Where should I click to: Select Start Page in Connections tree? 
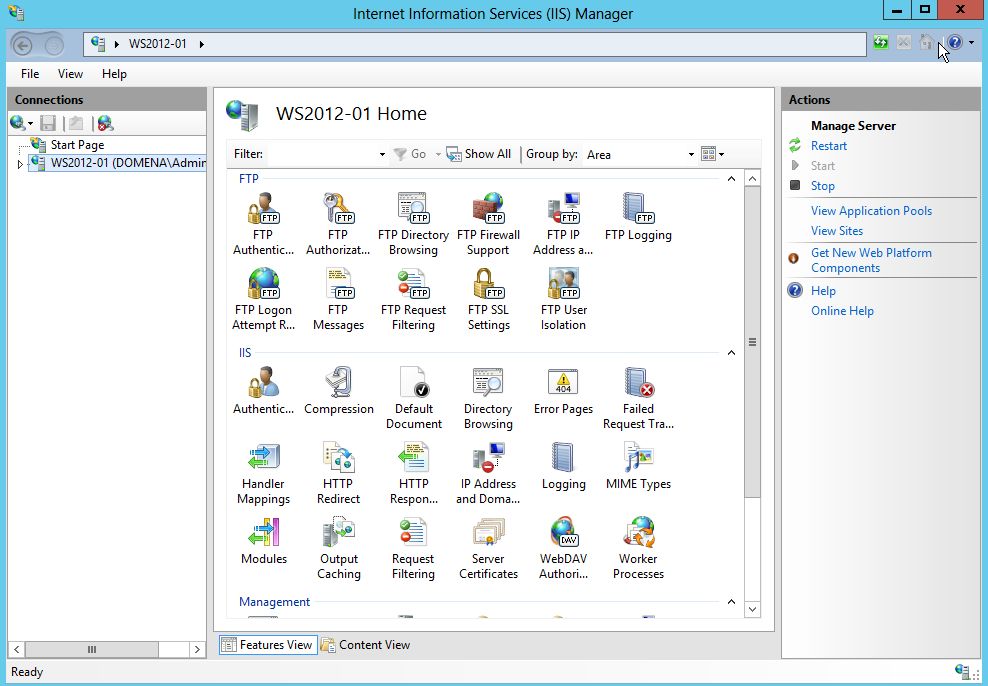tap(77, 145)
